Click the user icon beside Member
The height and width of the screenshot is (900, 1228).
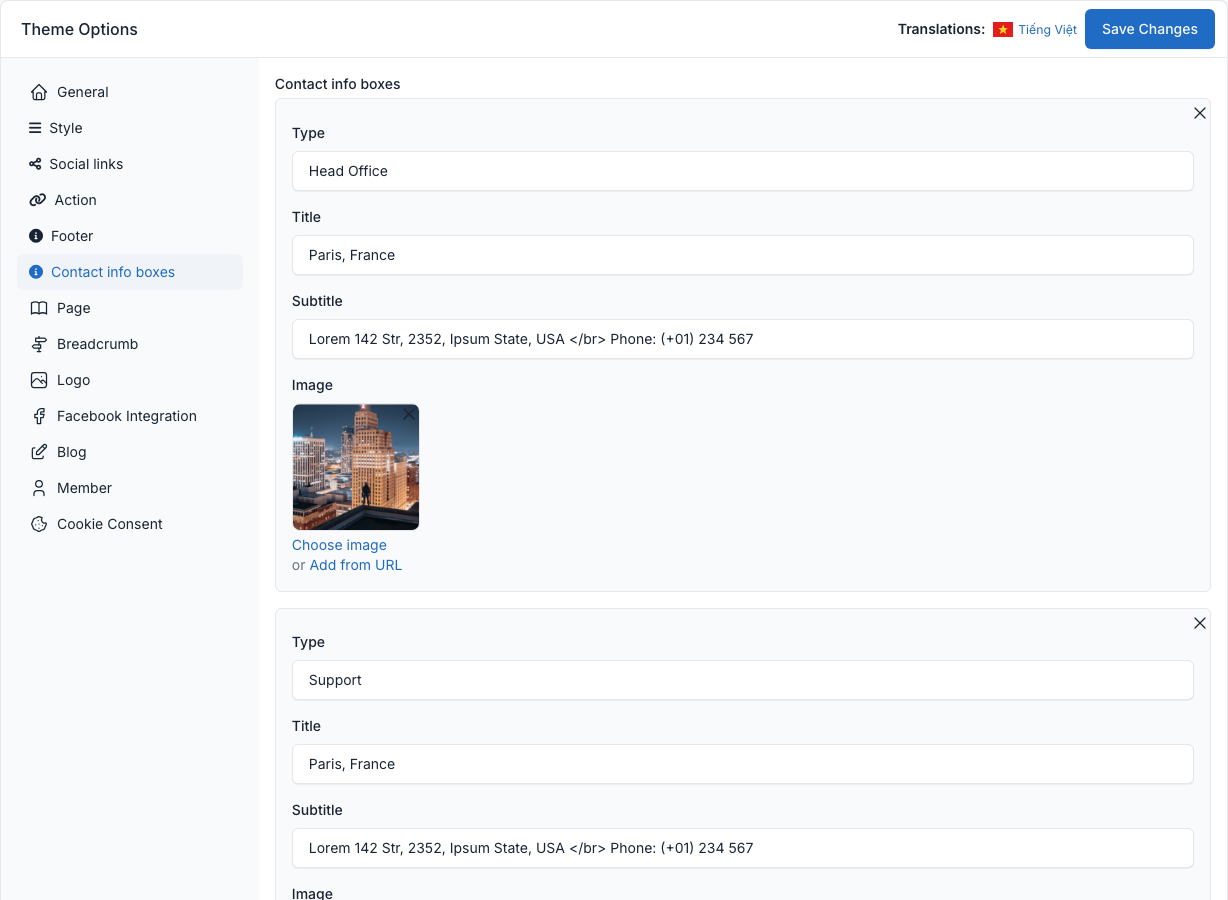point(39,488)
